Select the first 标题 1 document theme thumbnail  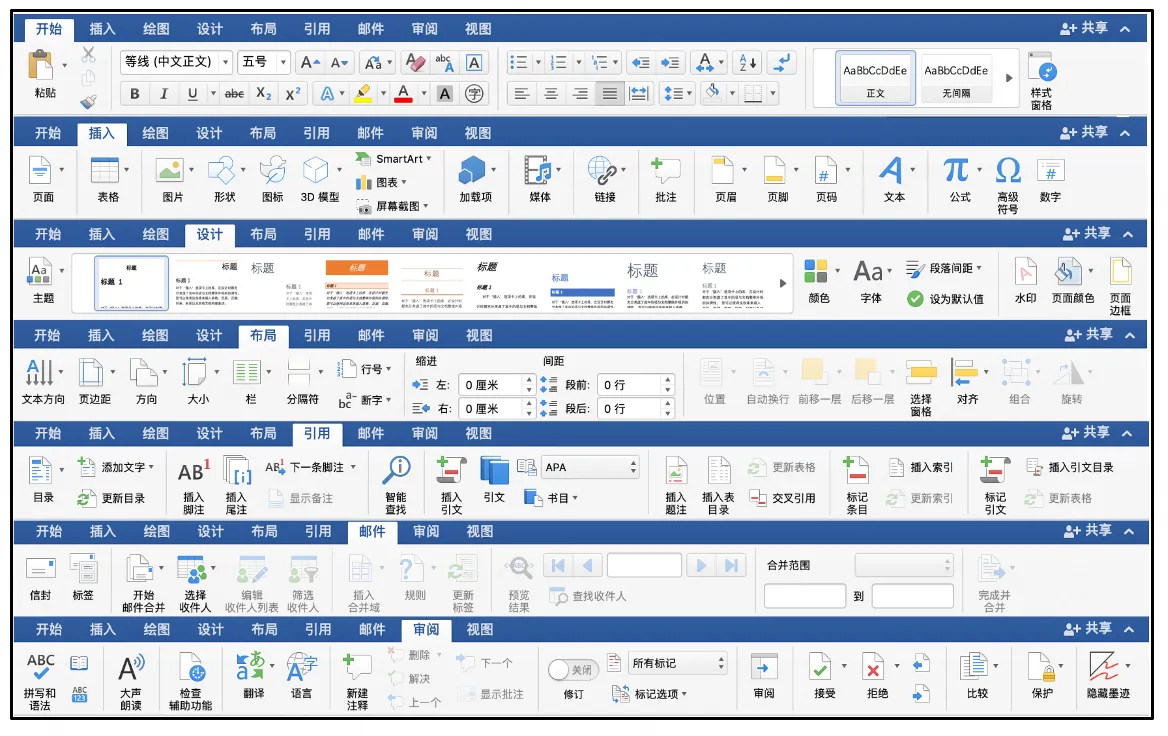coord(131,284)
